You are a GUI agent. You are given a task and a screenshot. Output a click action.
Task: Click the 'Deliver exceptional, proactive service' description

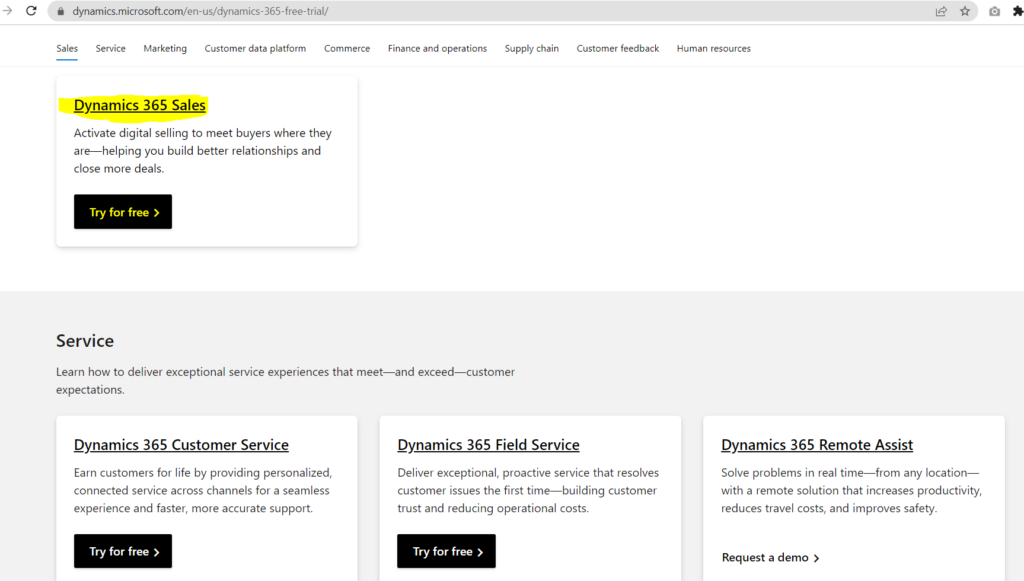(x=528, y=490)
